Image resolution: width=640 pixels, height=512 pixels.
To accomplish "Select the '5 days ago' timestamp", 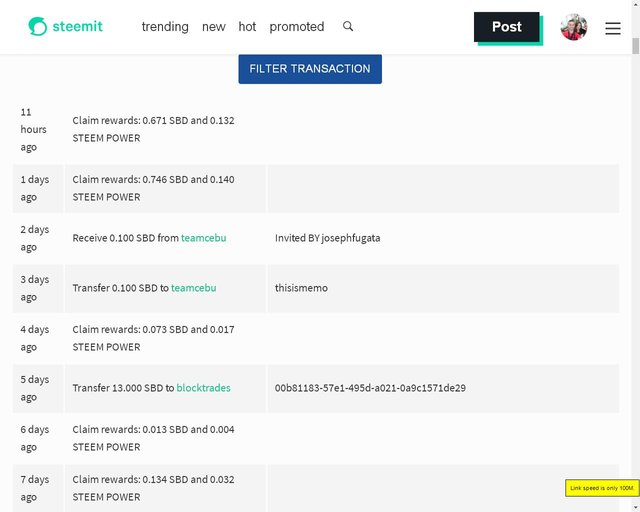I will (35, 388).
